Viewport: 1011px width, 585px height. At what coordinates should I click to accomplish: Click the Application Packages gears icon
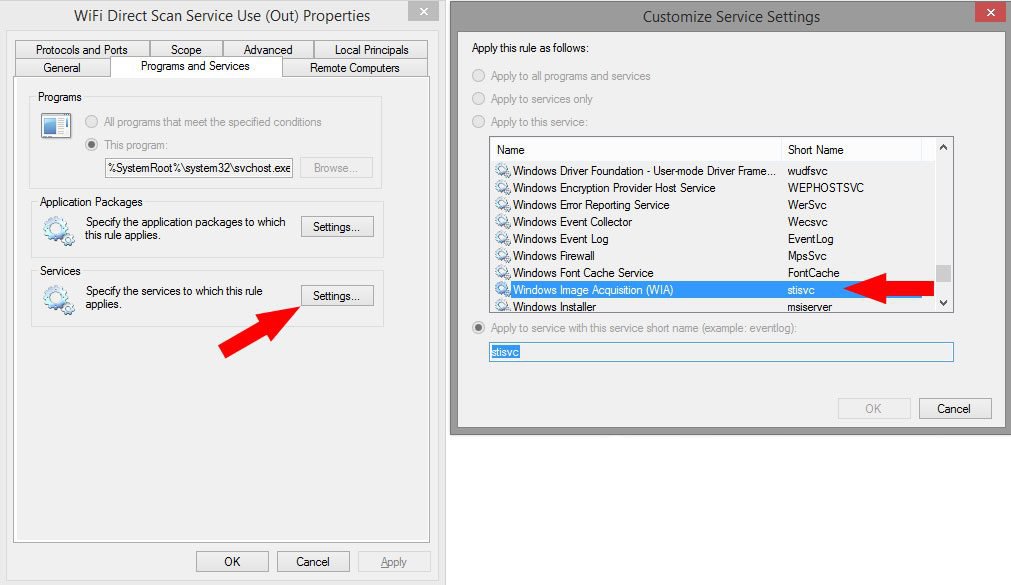click(x=58, y=231)
